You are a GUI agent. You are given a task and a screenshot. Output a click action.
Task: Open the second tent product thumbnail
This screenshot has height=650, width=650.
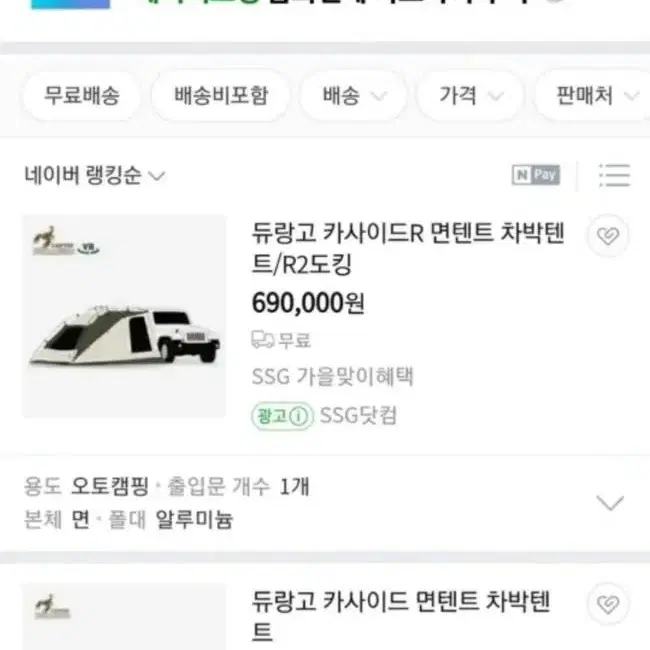click(x=124, y=616)
